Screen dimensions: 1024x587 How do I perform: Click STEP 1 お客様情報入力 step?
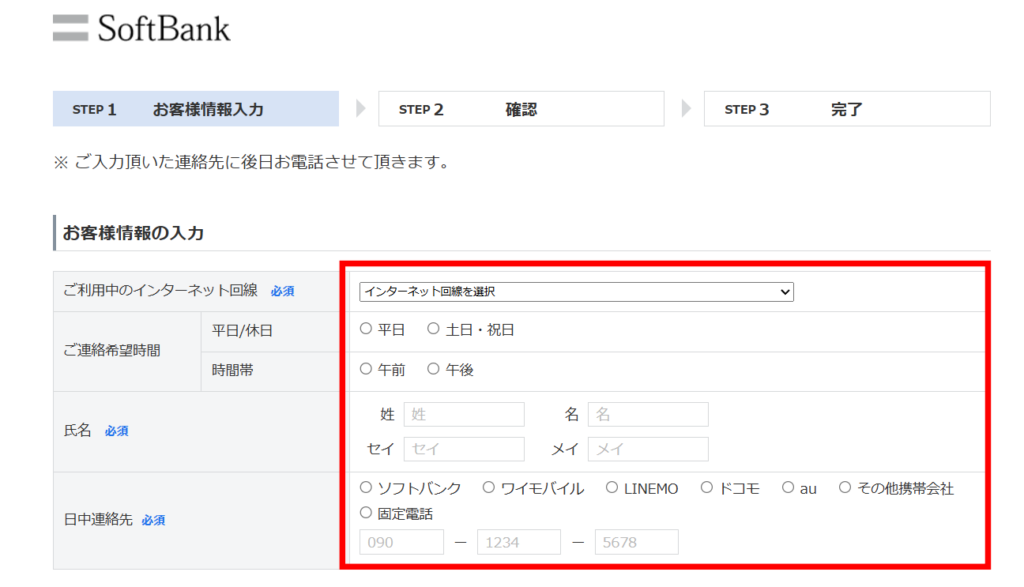click(196, 109)
